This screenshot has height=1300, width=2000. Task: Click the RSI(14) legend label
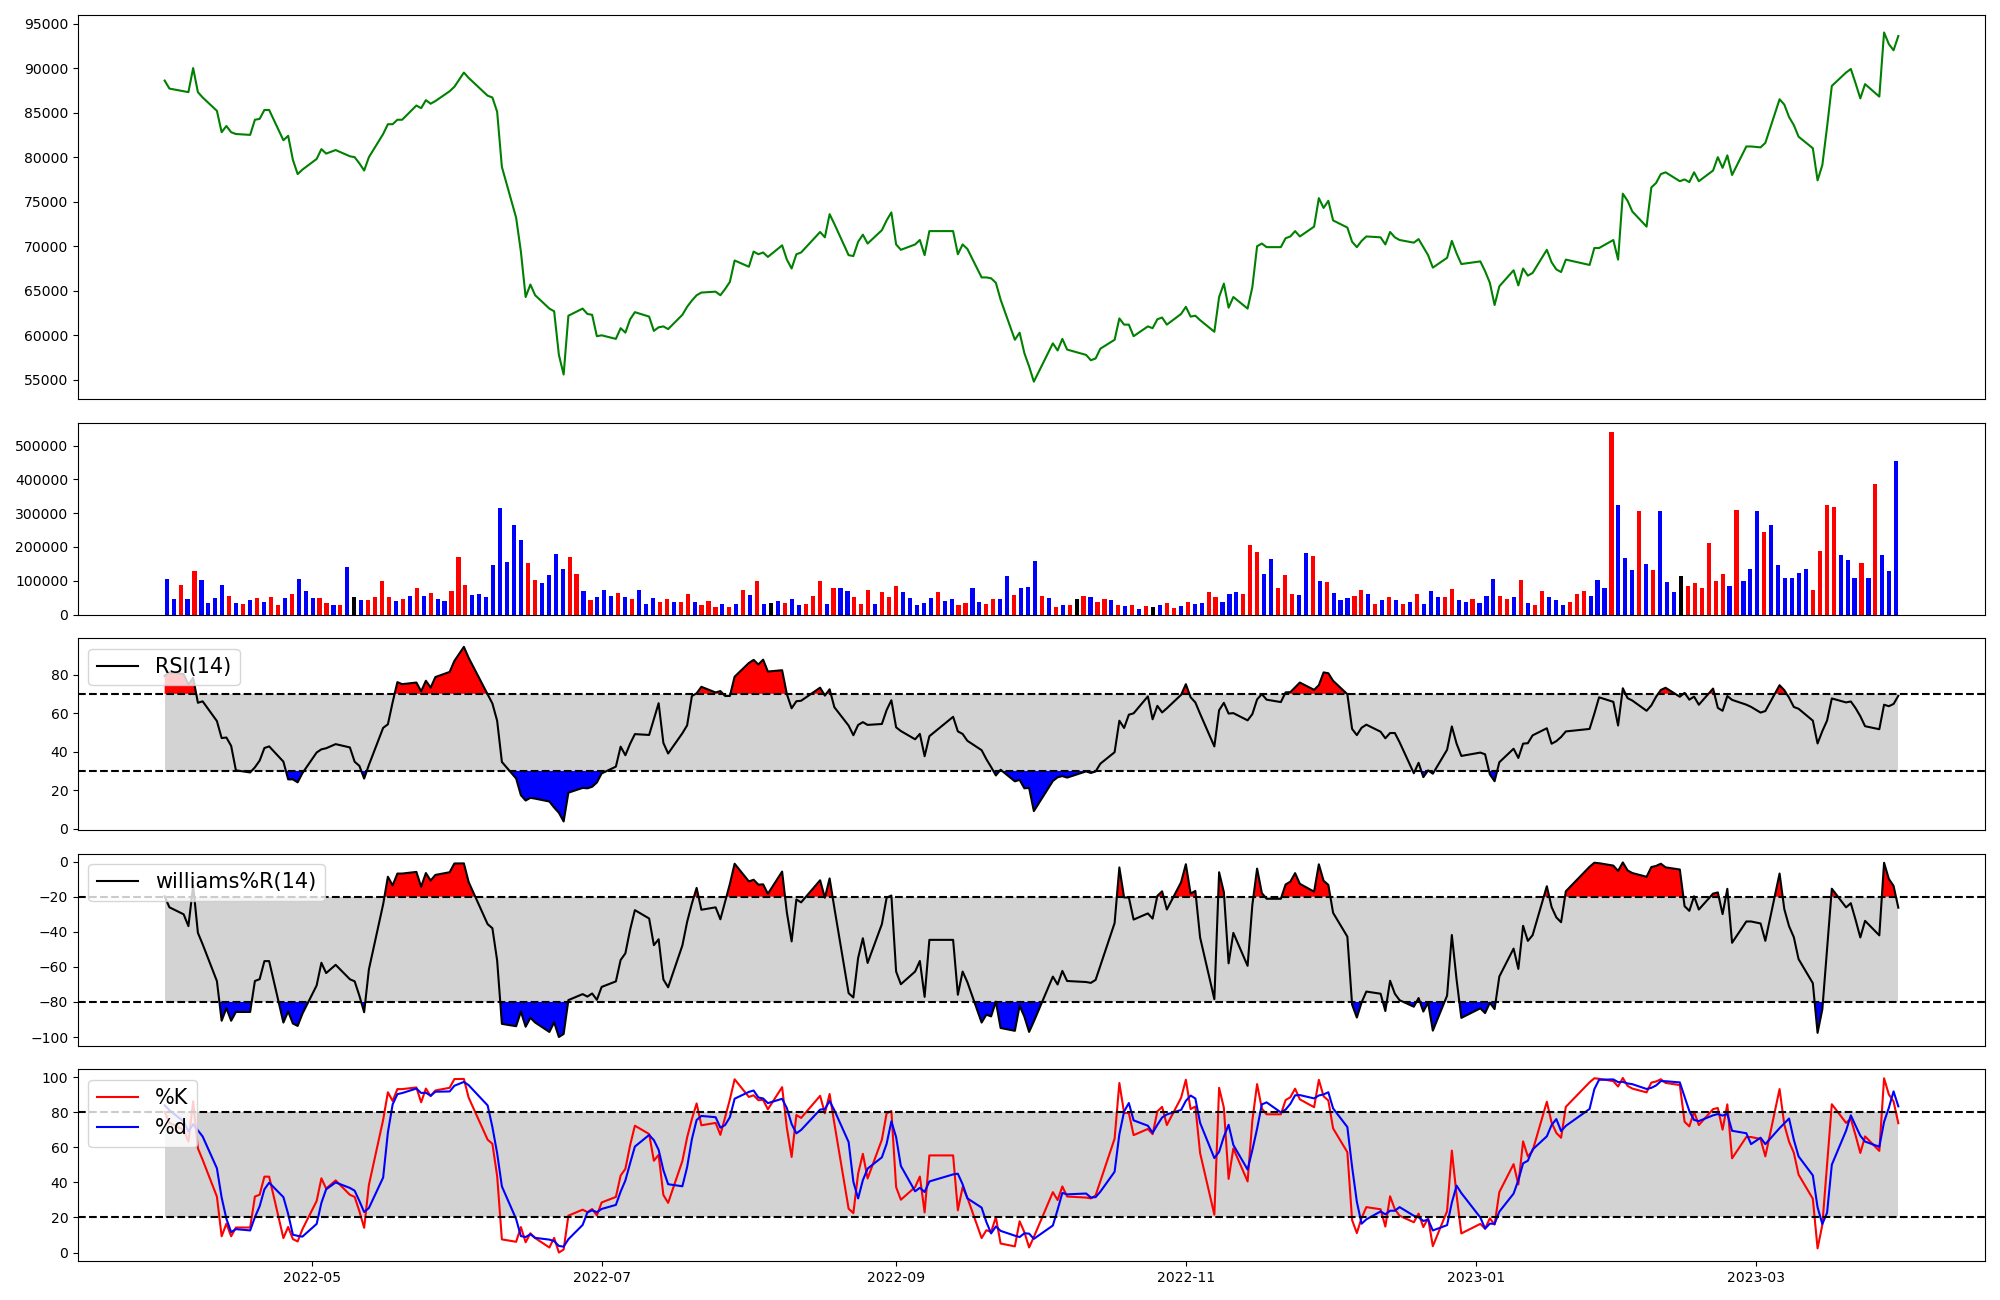pos(192,666)
